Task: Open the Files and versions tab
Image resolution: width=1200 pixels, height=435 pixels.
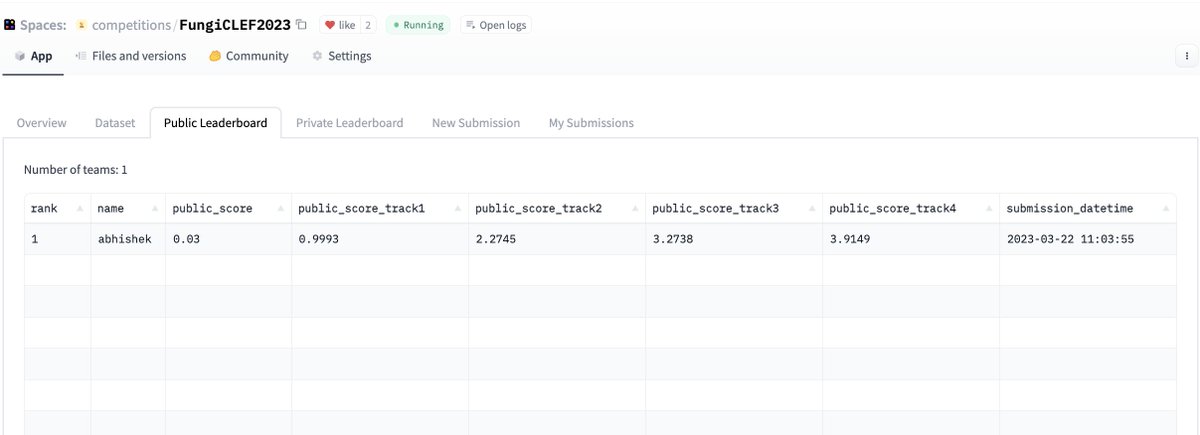Action: click(x=131, y=57)
